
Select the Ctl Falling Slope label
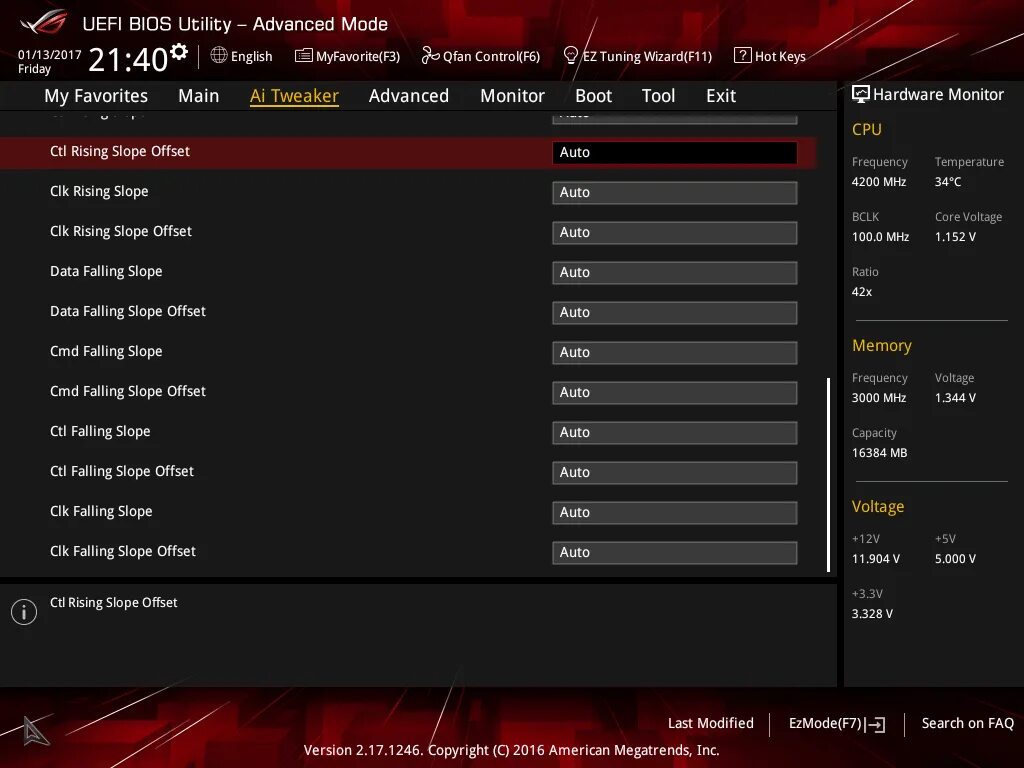100,432
